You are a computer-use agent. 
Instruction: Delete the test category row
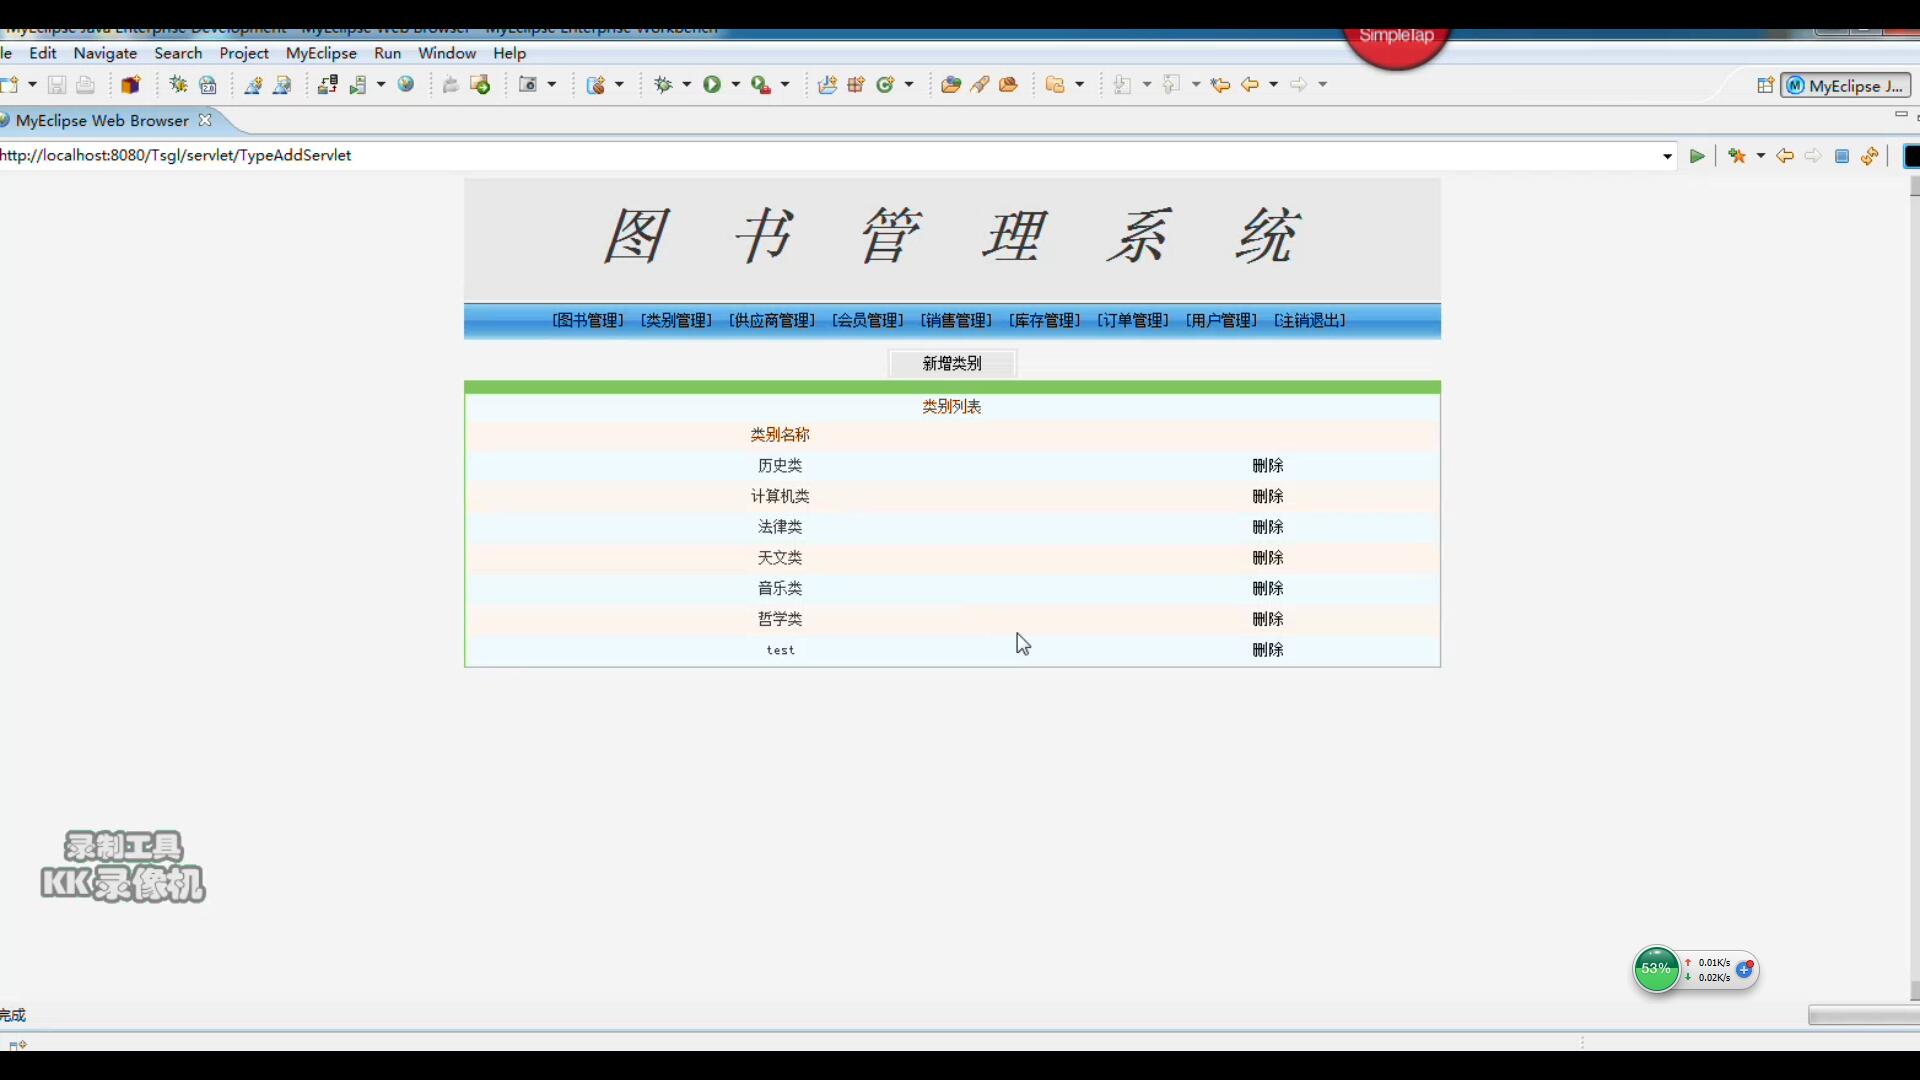pyautogui.click(x=1268, y=650)
